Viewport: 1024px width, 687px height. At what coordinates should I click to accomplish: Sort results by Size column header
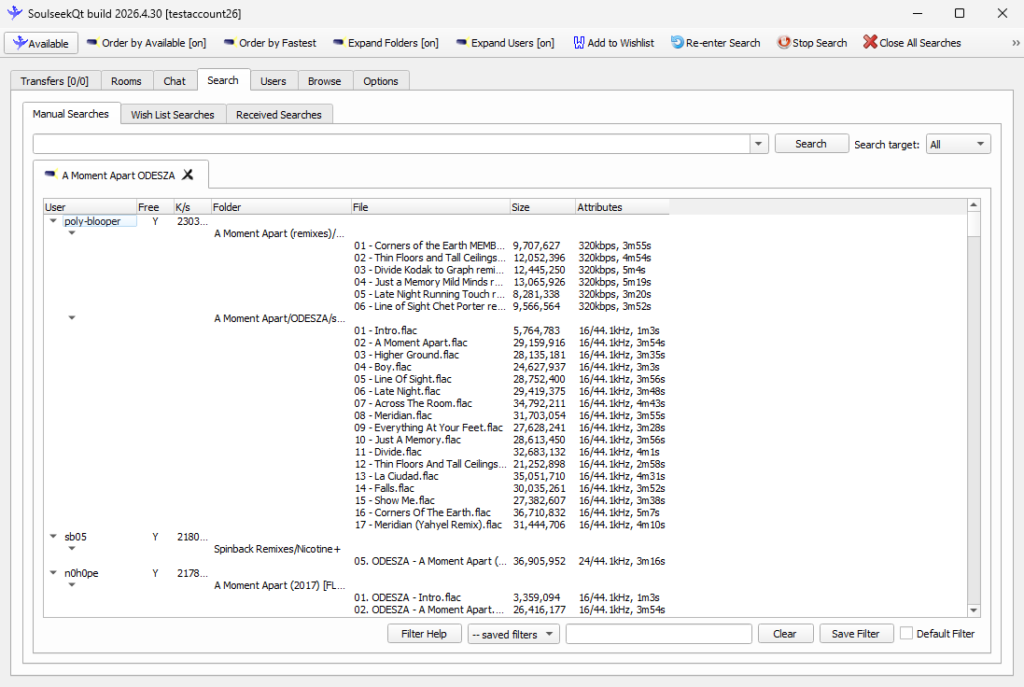542,207
